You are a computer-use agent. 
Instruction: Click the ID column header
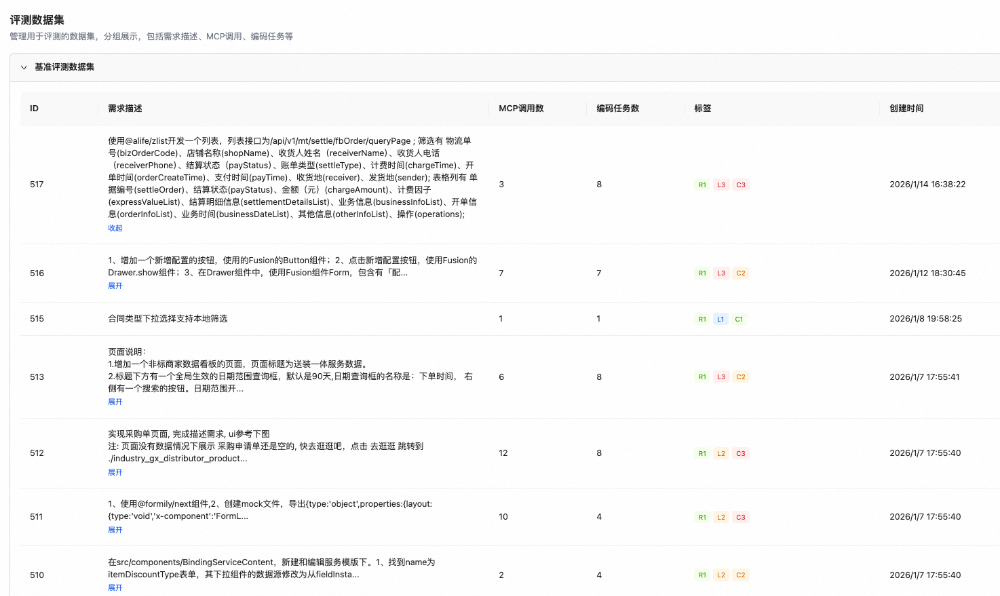tap(34, 108)
